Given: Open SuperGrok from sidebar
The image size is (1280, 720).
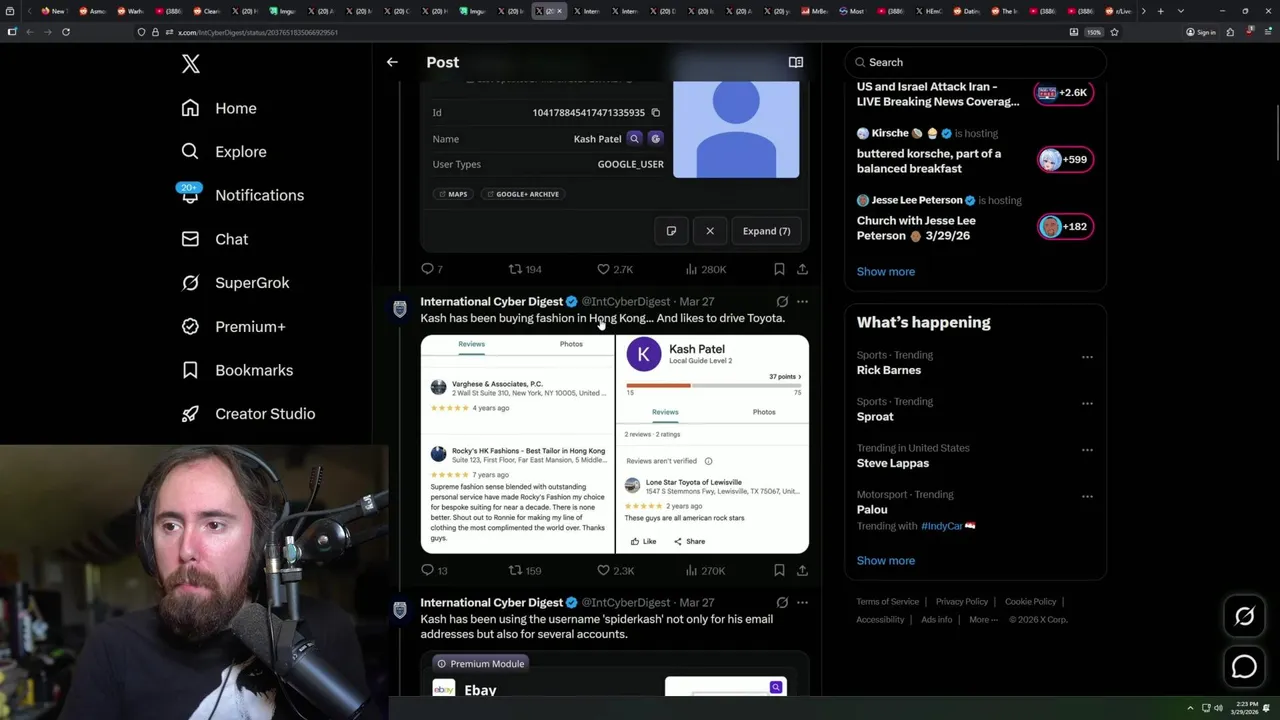Looking at the screenshot, I should point(236,282).
